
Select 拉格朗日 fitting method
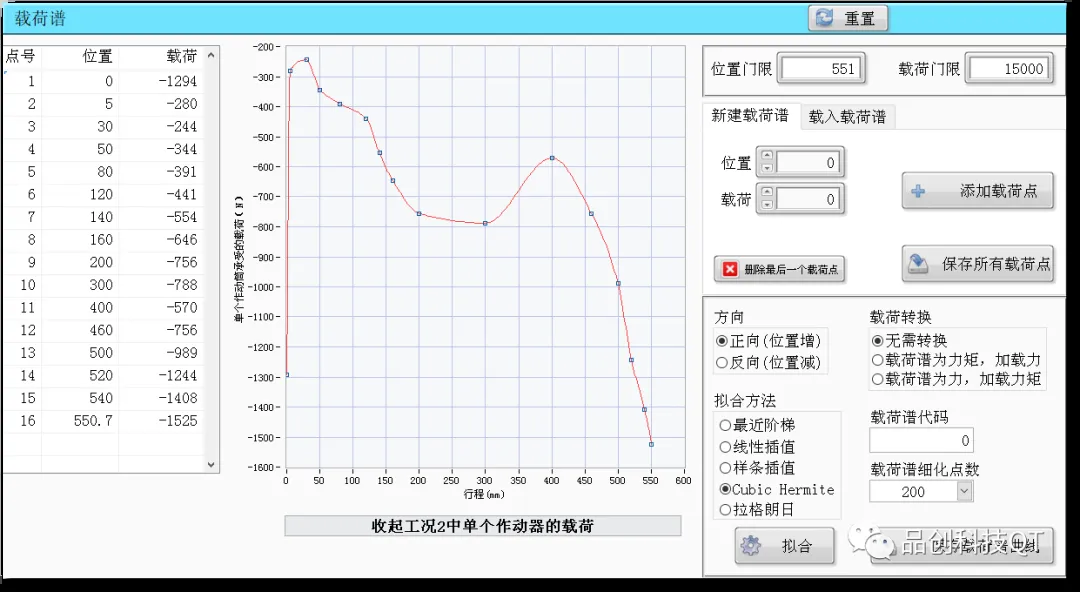[x=725, y=510]
